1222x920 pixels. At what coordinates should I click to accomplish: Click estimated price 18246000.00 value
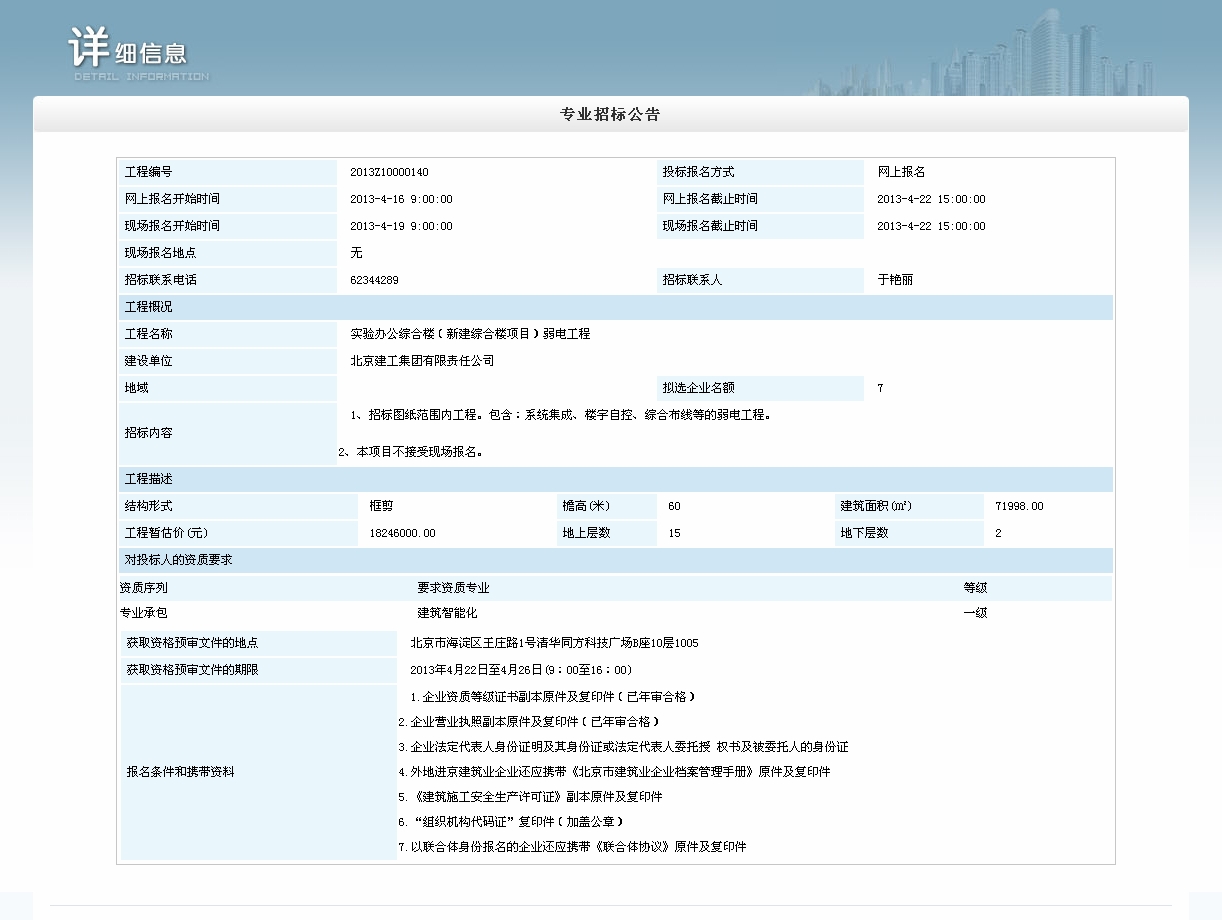point(402,534)
